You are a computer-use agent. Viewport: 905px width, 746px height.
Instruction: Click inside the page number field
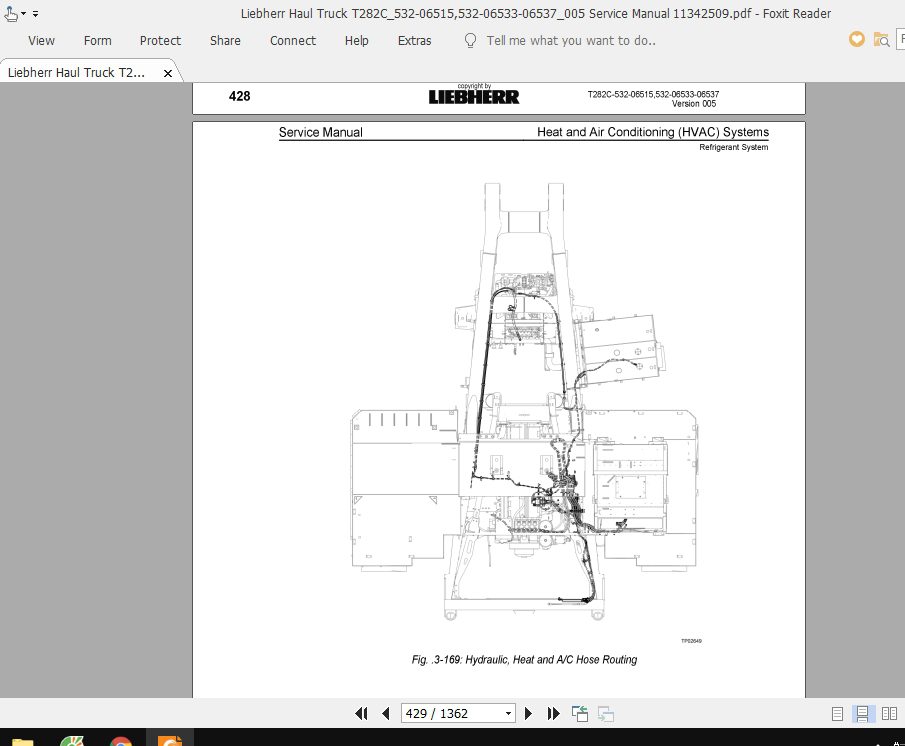coord(450,713)
